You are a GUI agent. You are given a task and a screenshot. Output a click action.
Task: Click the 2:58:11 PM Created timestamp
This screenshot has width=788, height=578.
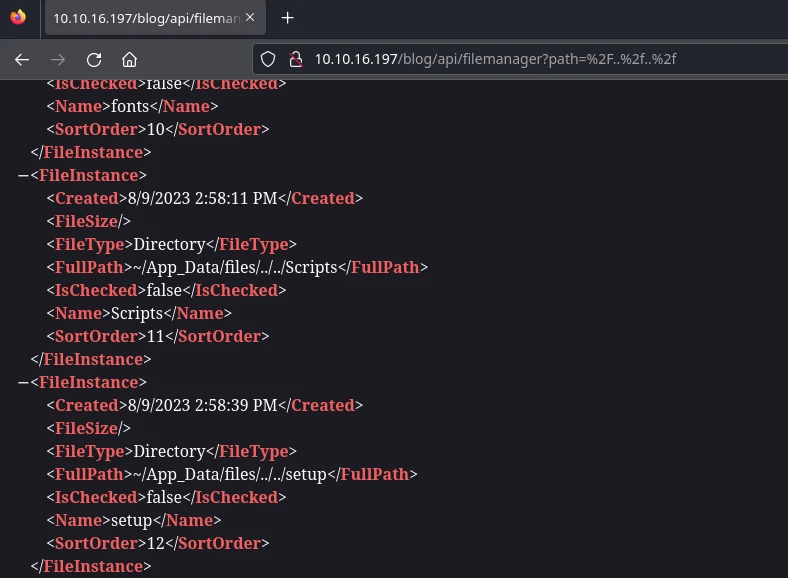[198, 199]
